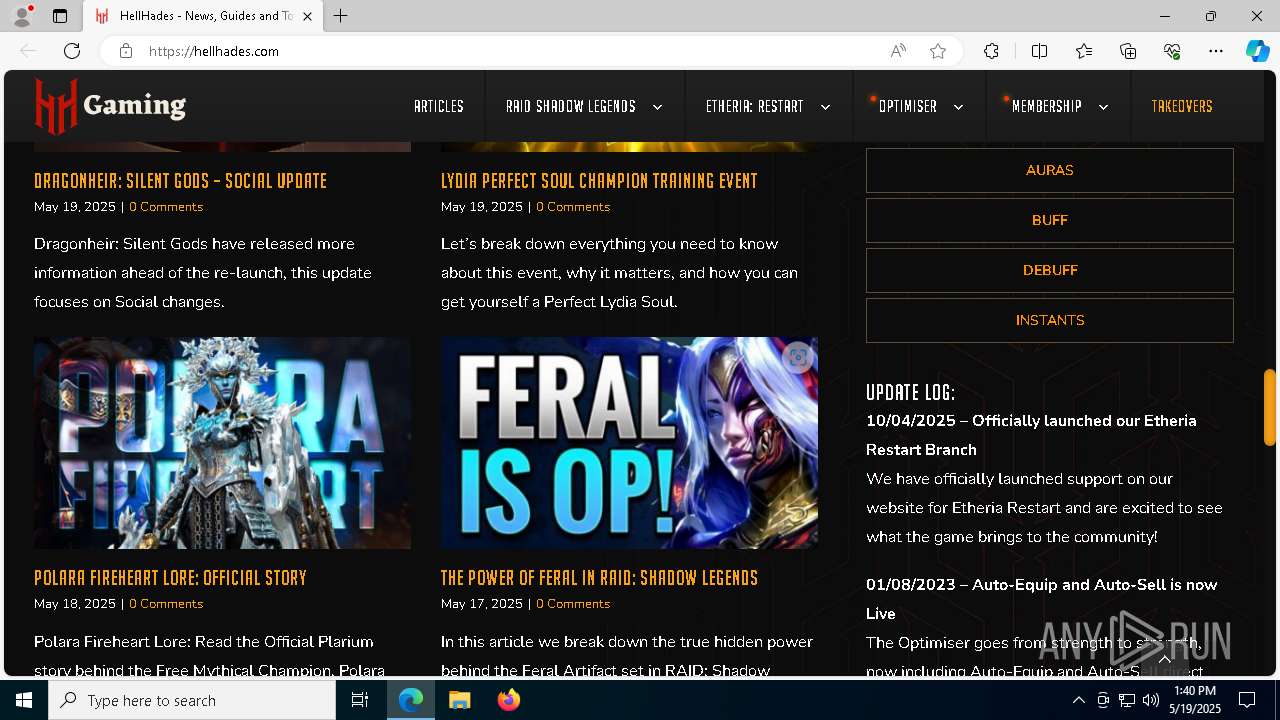Close the HellHades browser tab

pyautogui.click(x=308, y=16)
